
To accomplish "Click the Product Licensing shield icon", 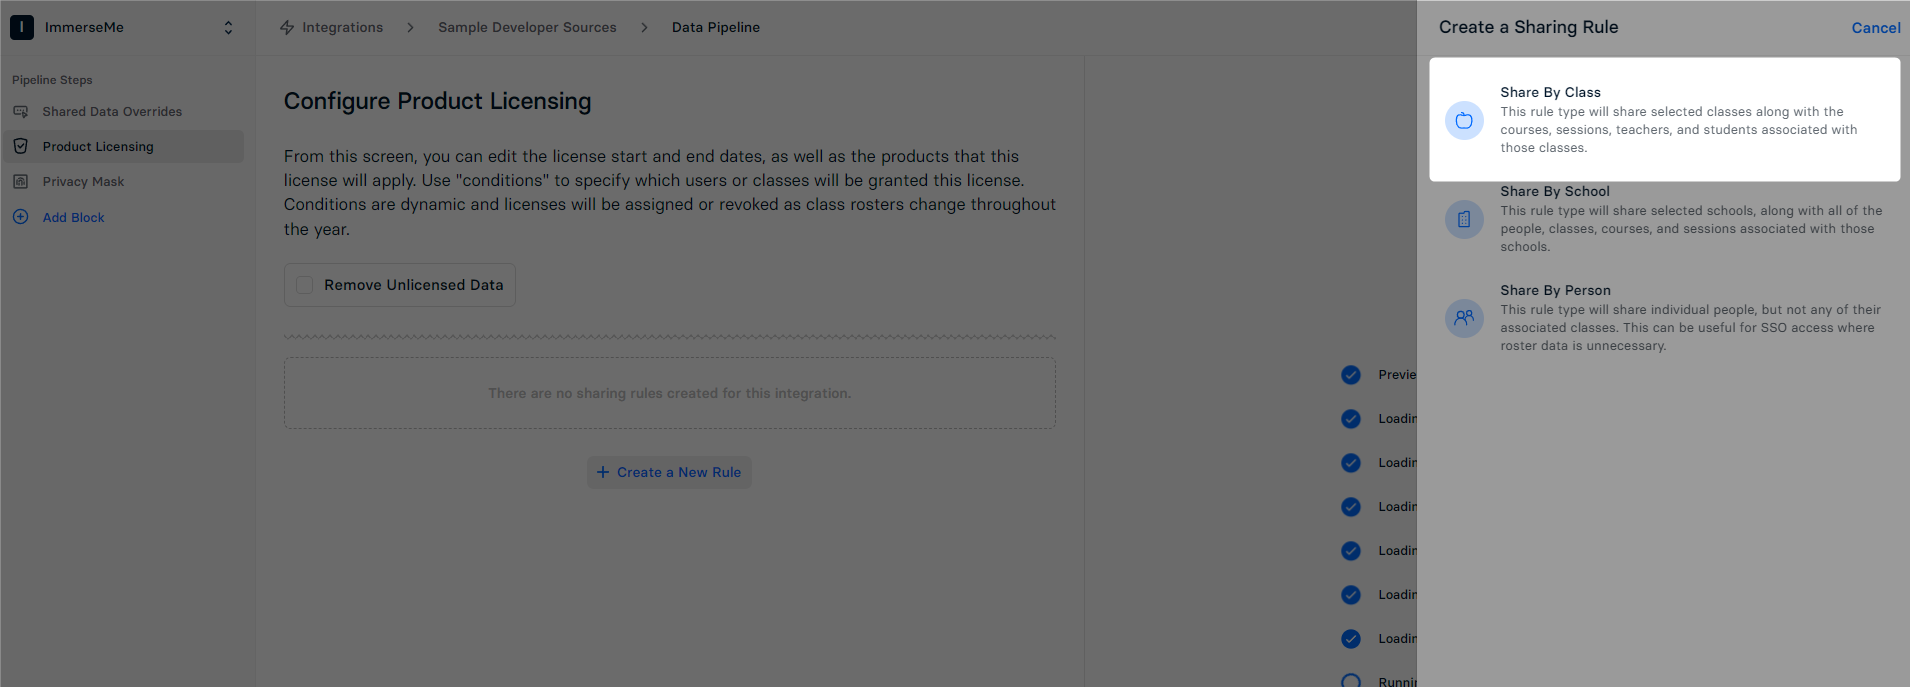I will pos(21,146).
